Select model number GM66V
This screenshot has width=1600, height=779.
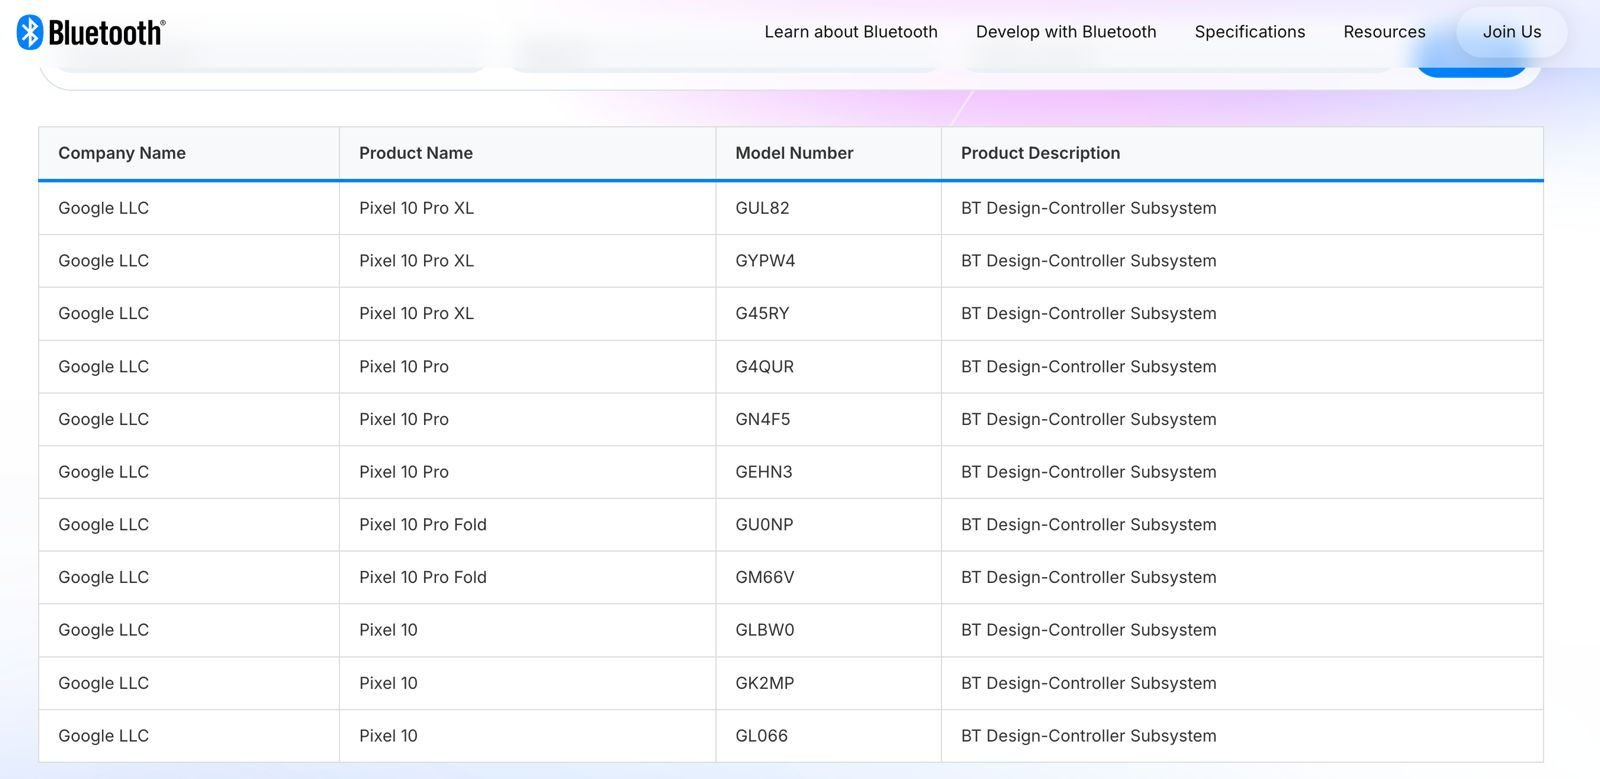click(x=764, y=578)
